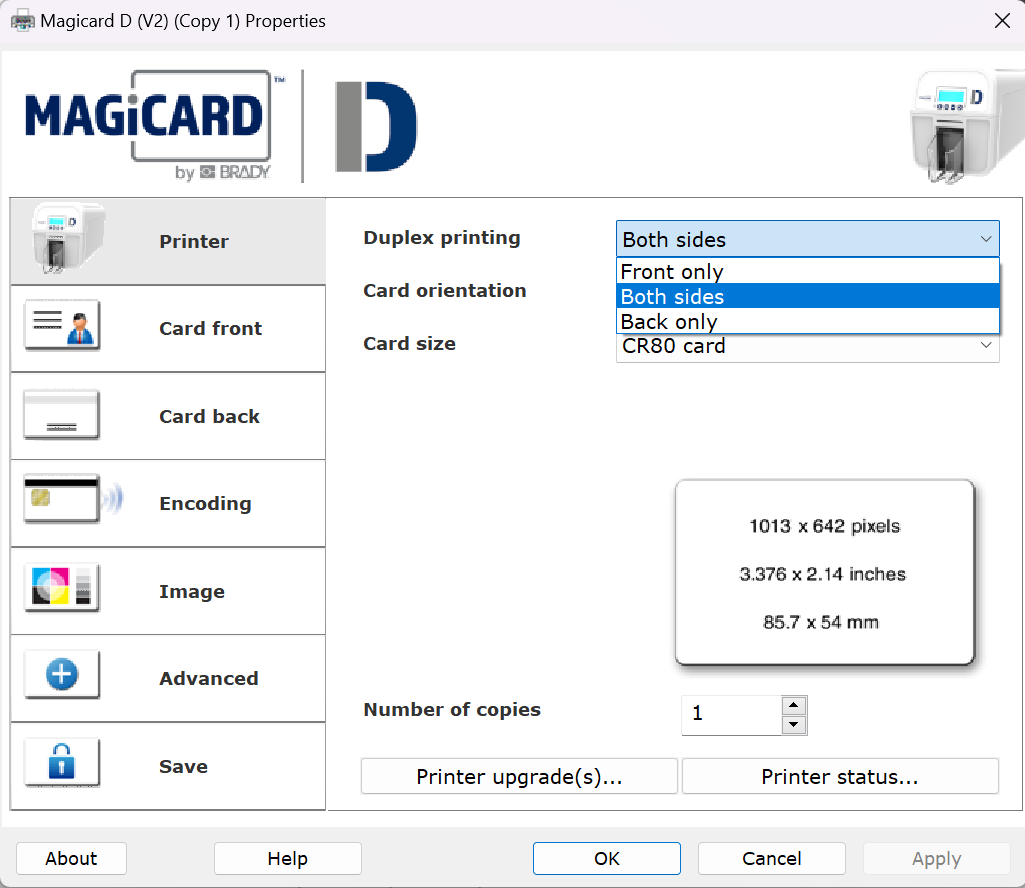
Task: Choose Back only duplex option
Action: click(x=807, y=321)
